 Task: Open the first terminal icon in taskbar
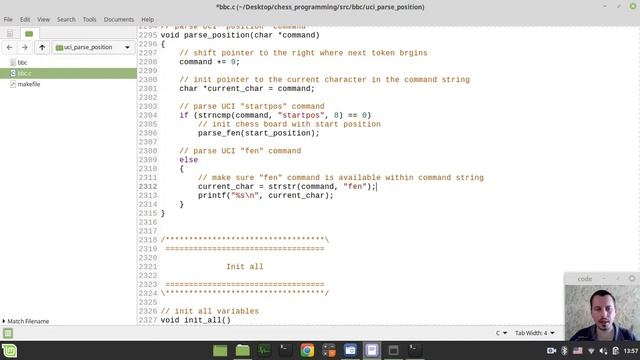coord(285,351)
